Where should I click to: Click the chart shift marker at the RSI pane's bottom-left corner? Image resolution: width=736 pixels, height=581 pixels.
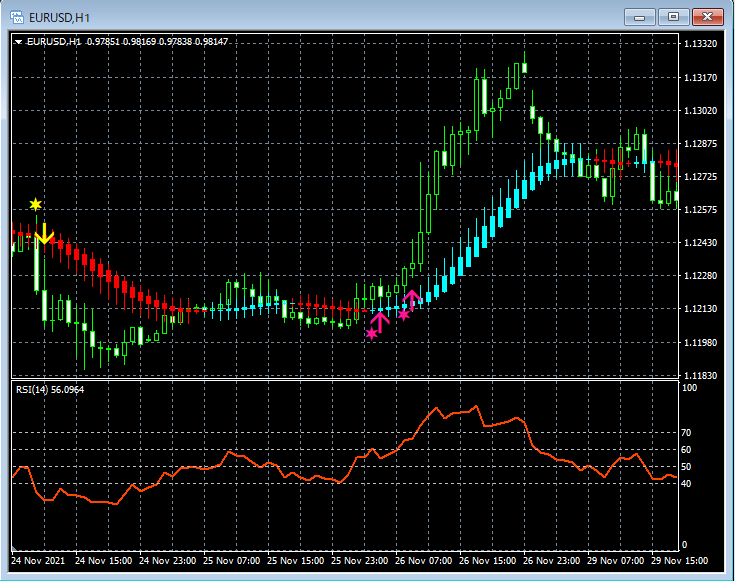pyautogui.click(x=15, y=548)
